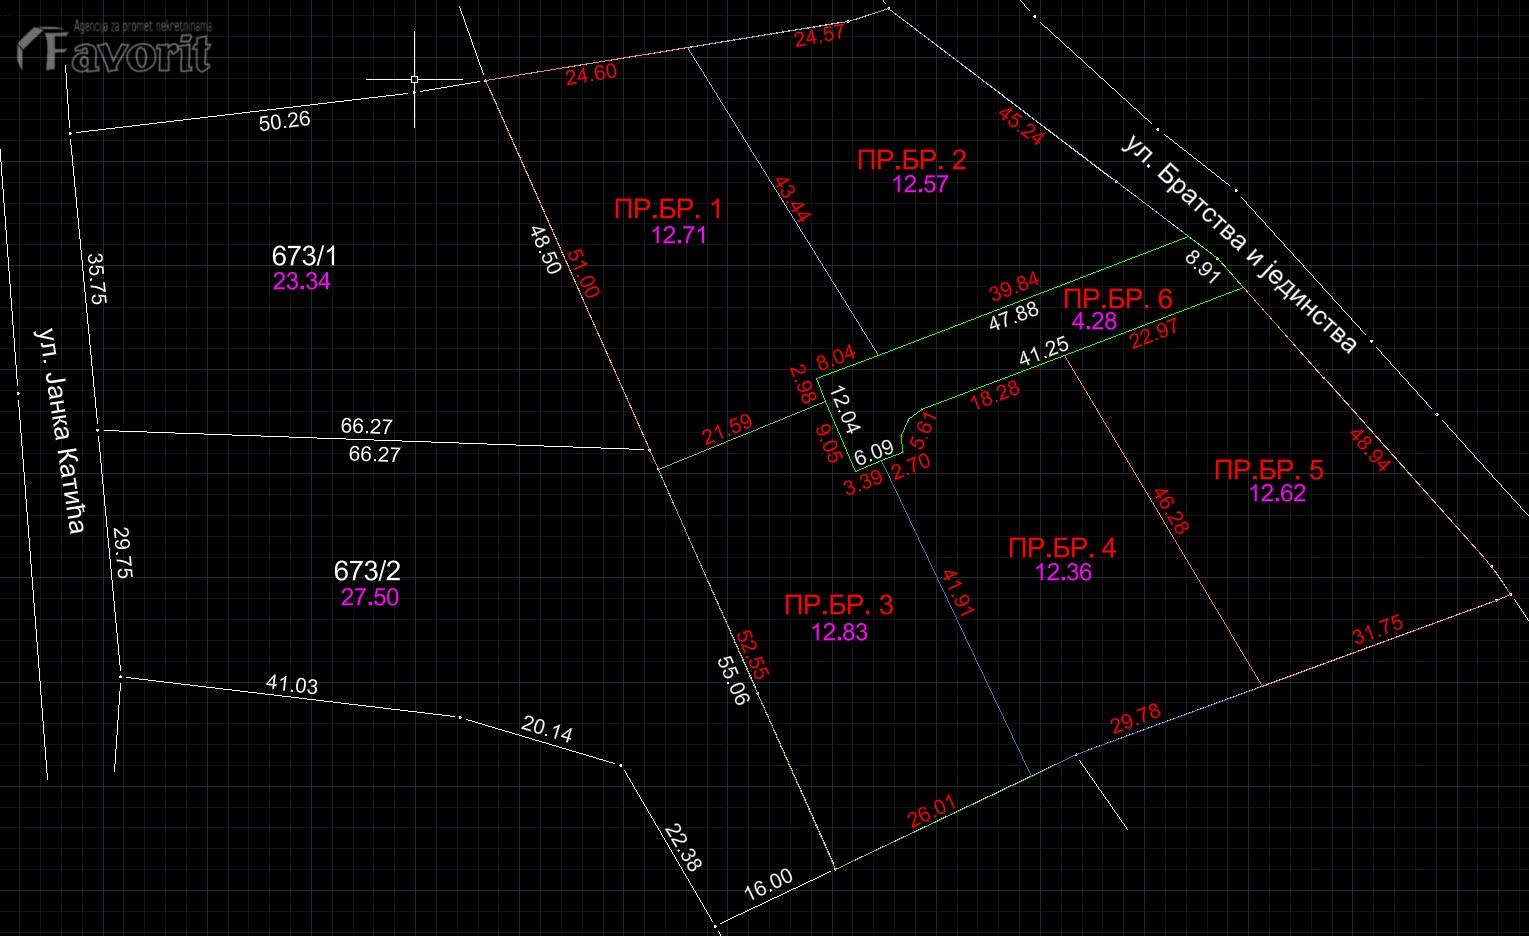Select the dimension text 55.06
The height and width of the screenshot is (938, 1529).
click(733, 680)
